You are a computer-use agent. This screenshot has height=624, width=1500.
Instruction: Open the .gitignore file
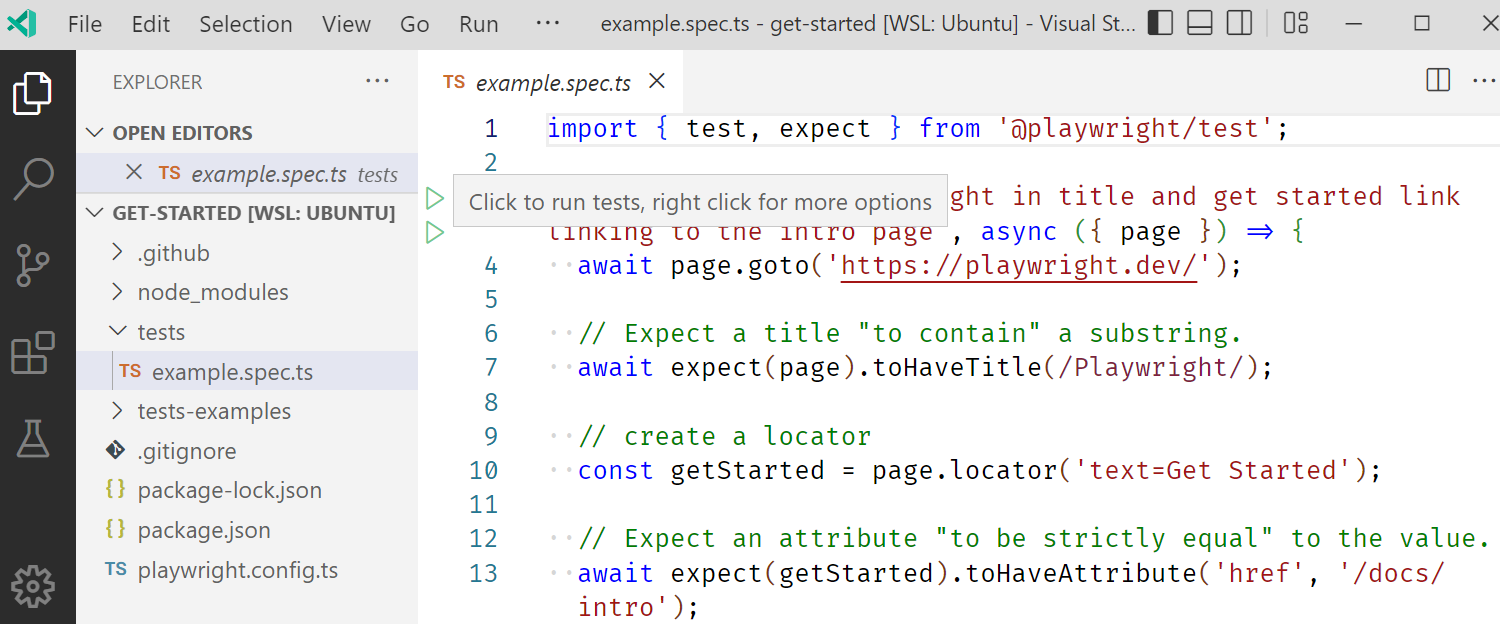[247, 451]
